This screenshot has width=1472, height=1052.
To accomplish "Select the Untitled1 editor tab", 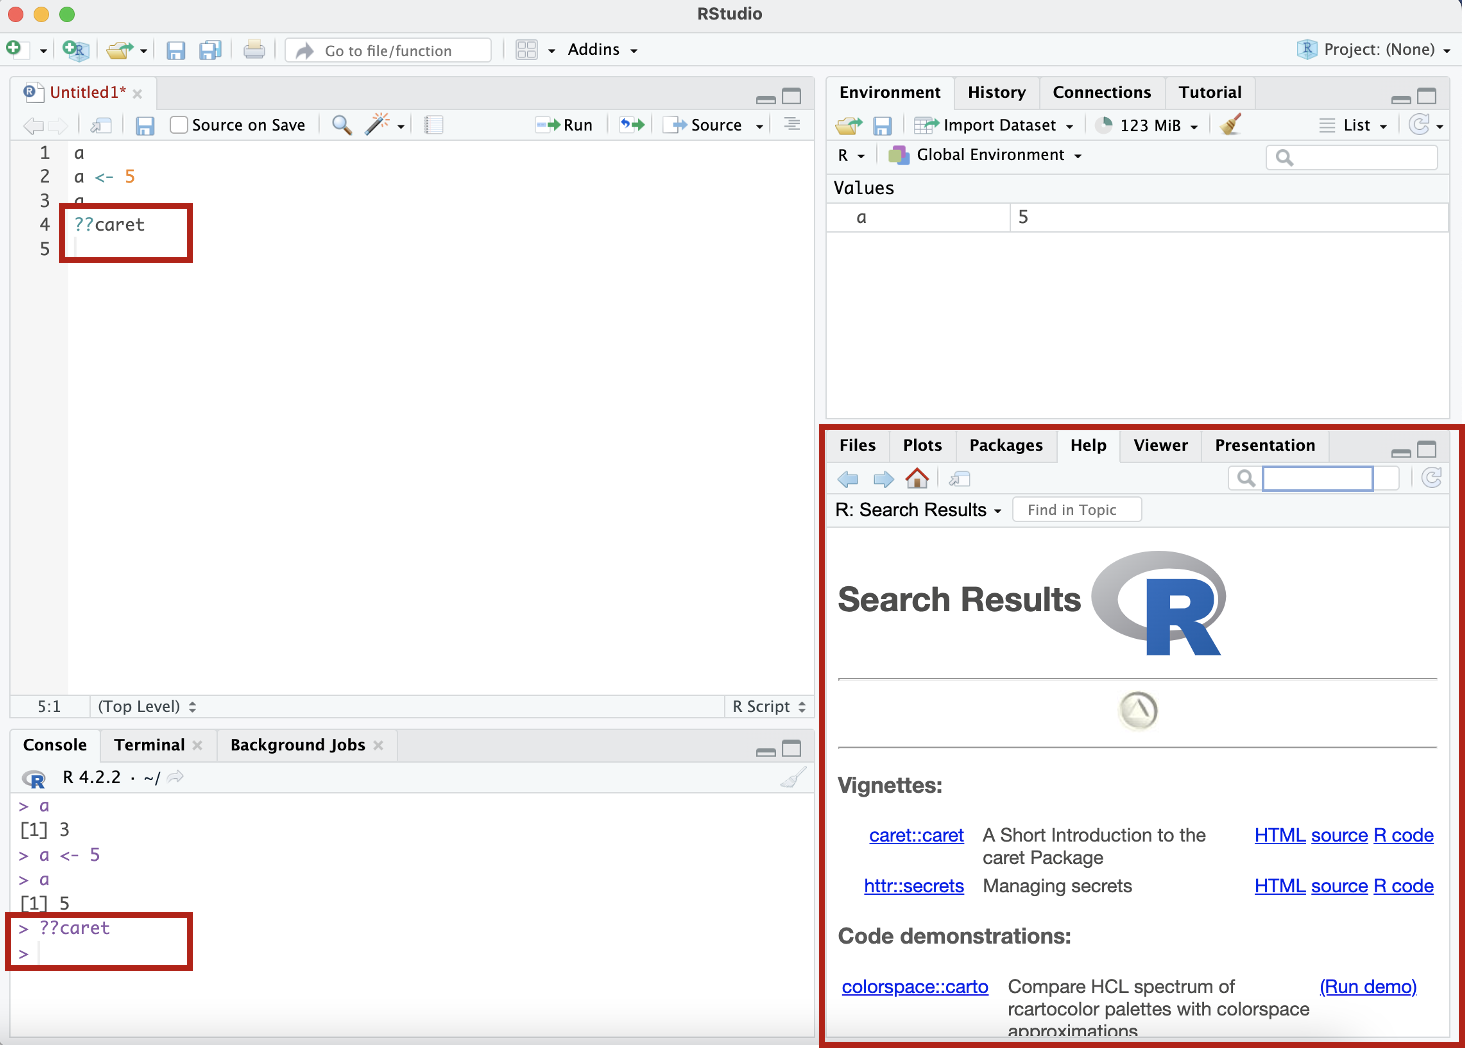I will tap(88, 92).
